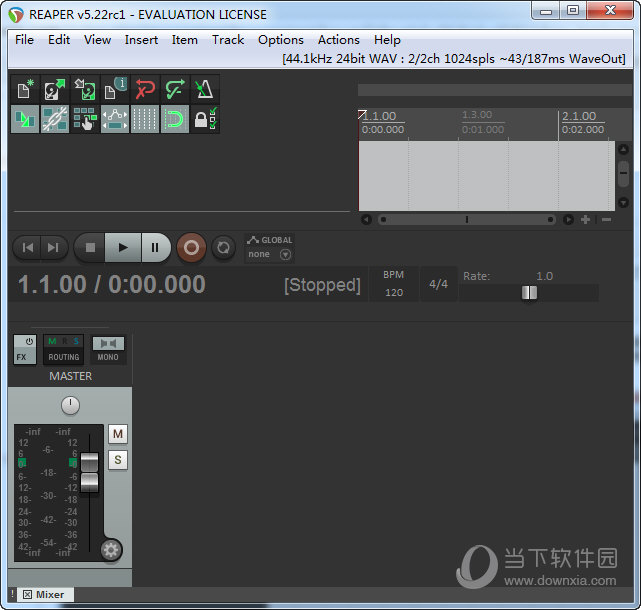The width and height of the screenshot is (641, 610).
Task: Click the Play transport button
Action: 123,247
